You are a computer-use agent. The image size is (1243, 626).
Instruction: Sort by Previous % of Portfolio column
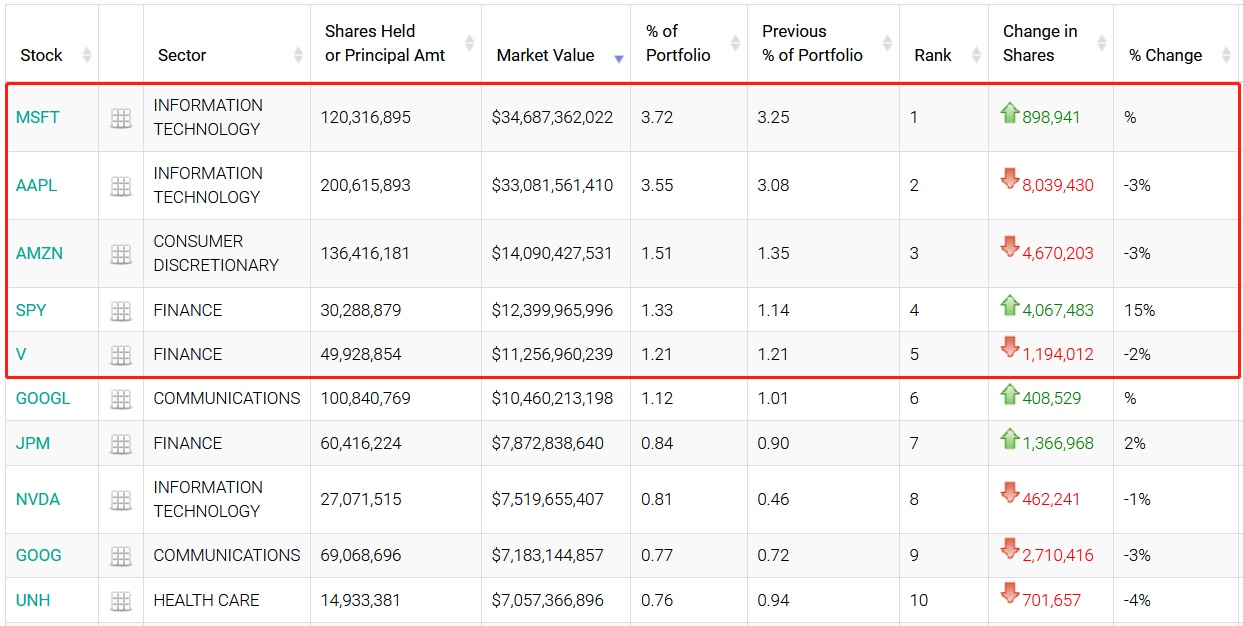point(812,43)
